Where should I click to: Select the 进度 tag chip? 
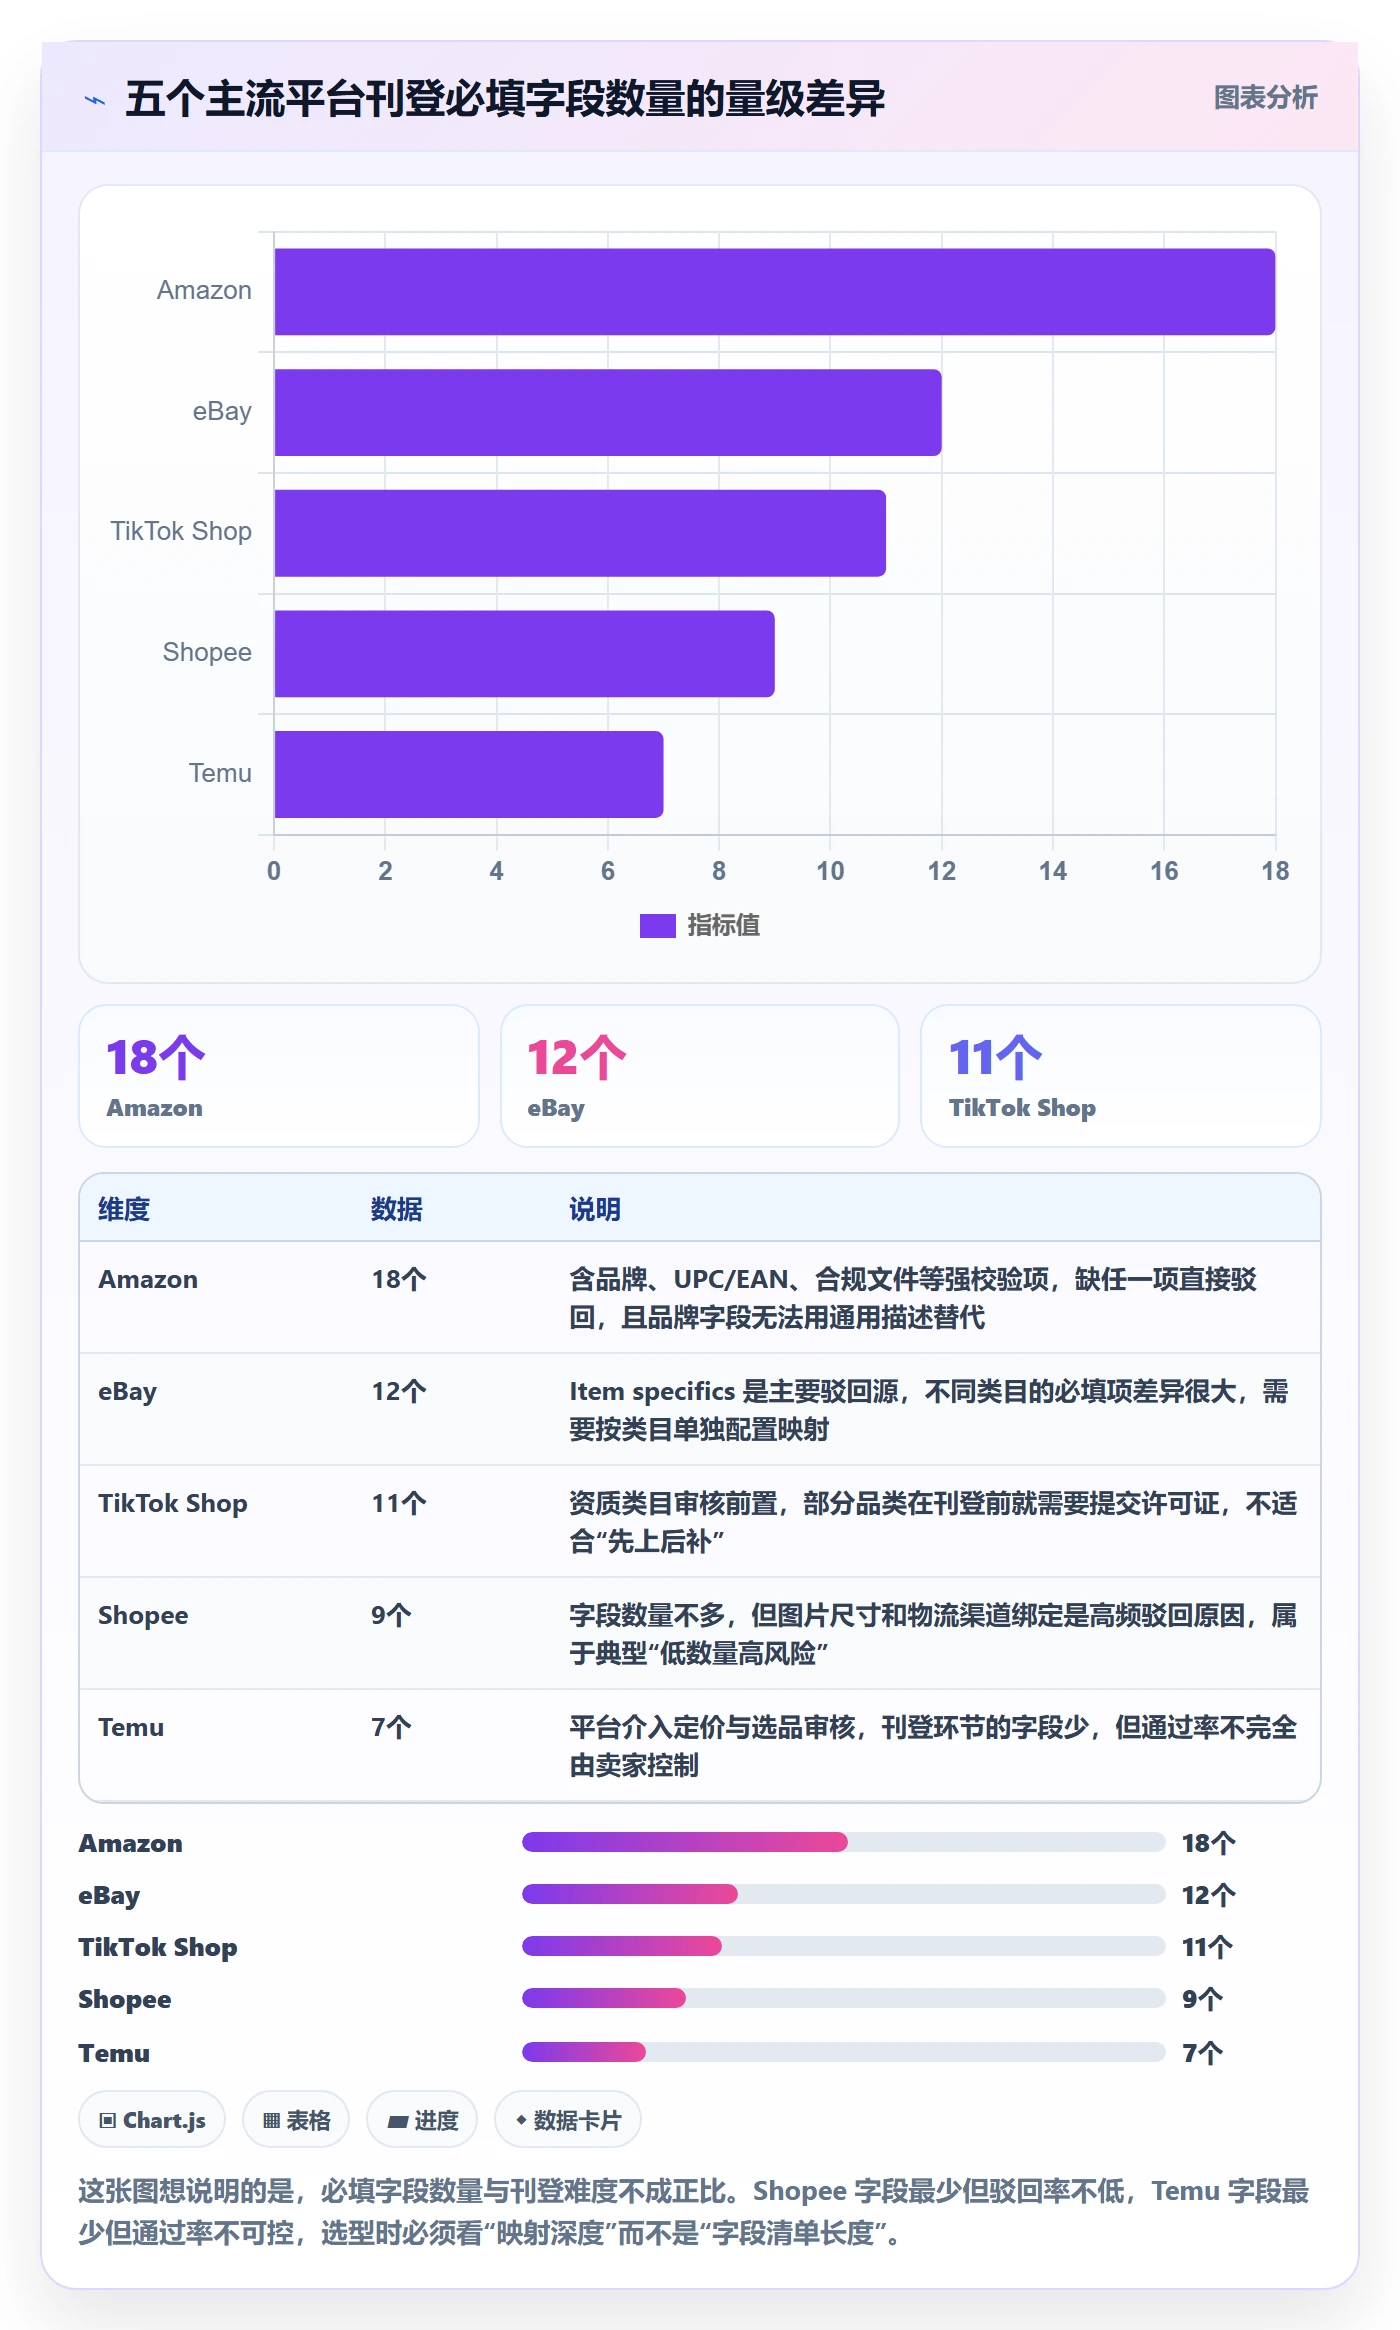[x=422, y=2119]
